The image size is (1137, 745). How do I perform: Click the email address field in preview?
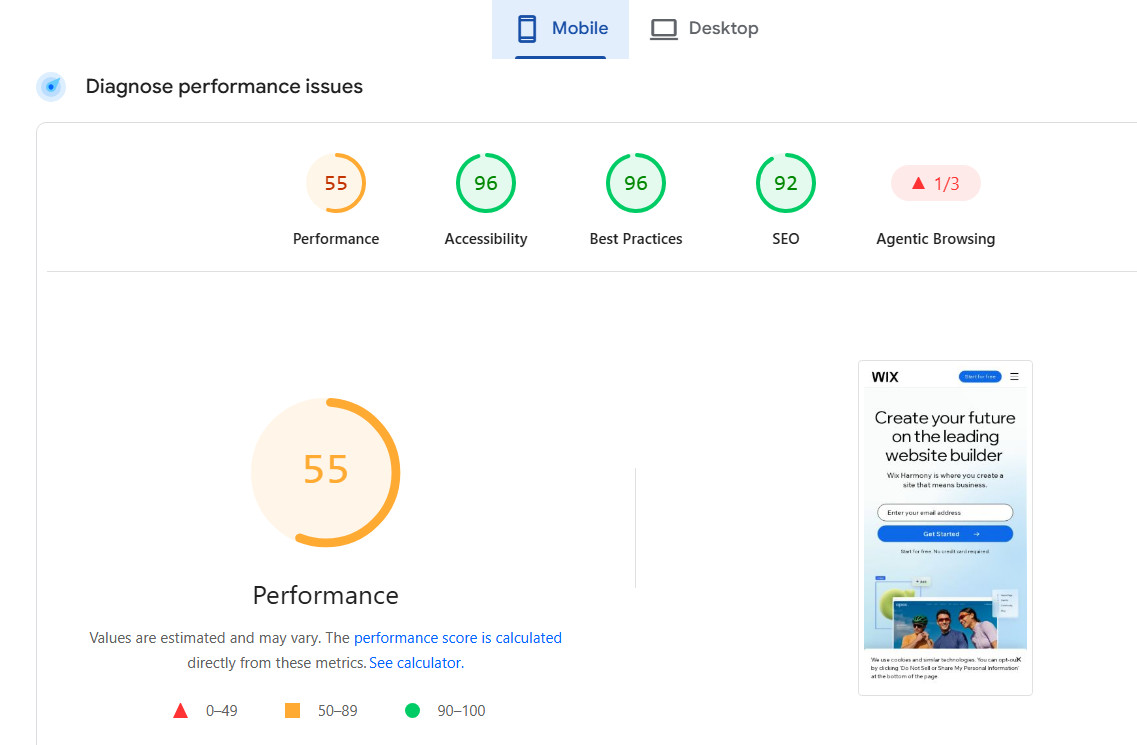(945, 513)
